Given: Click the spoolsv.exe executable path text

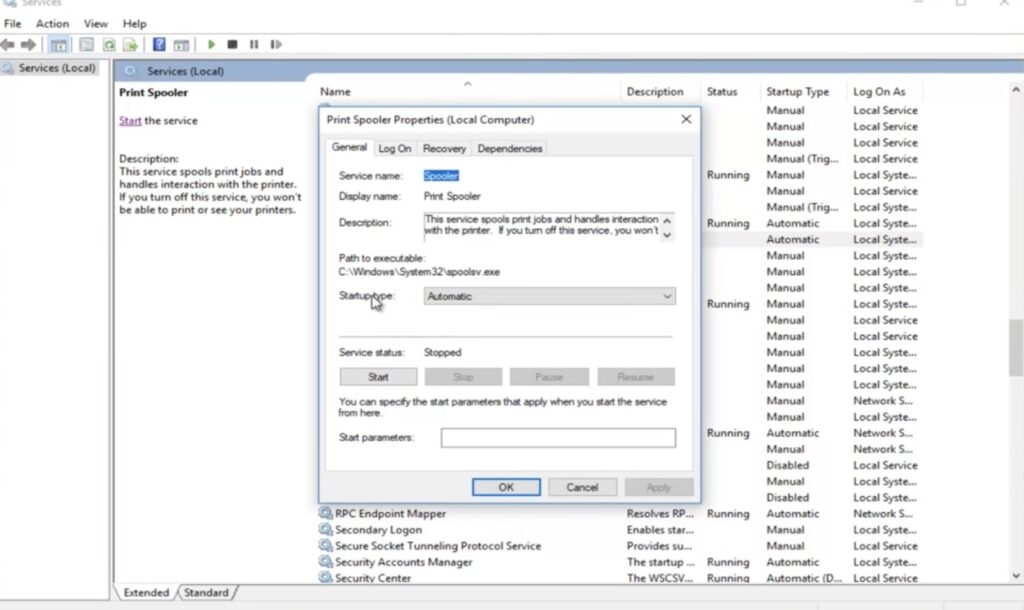Looking at the screenshot, I should coord(419,272).
